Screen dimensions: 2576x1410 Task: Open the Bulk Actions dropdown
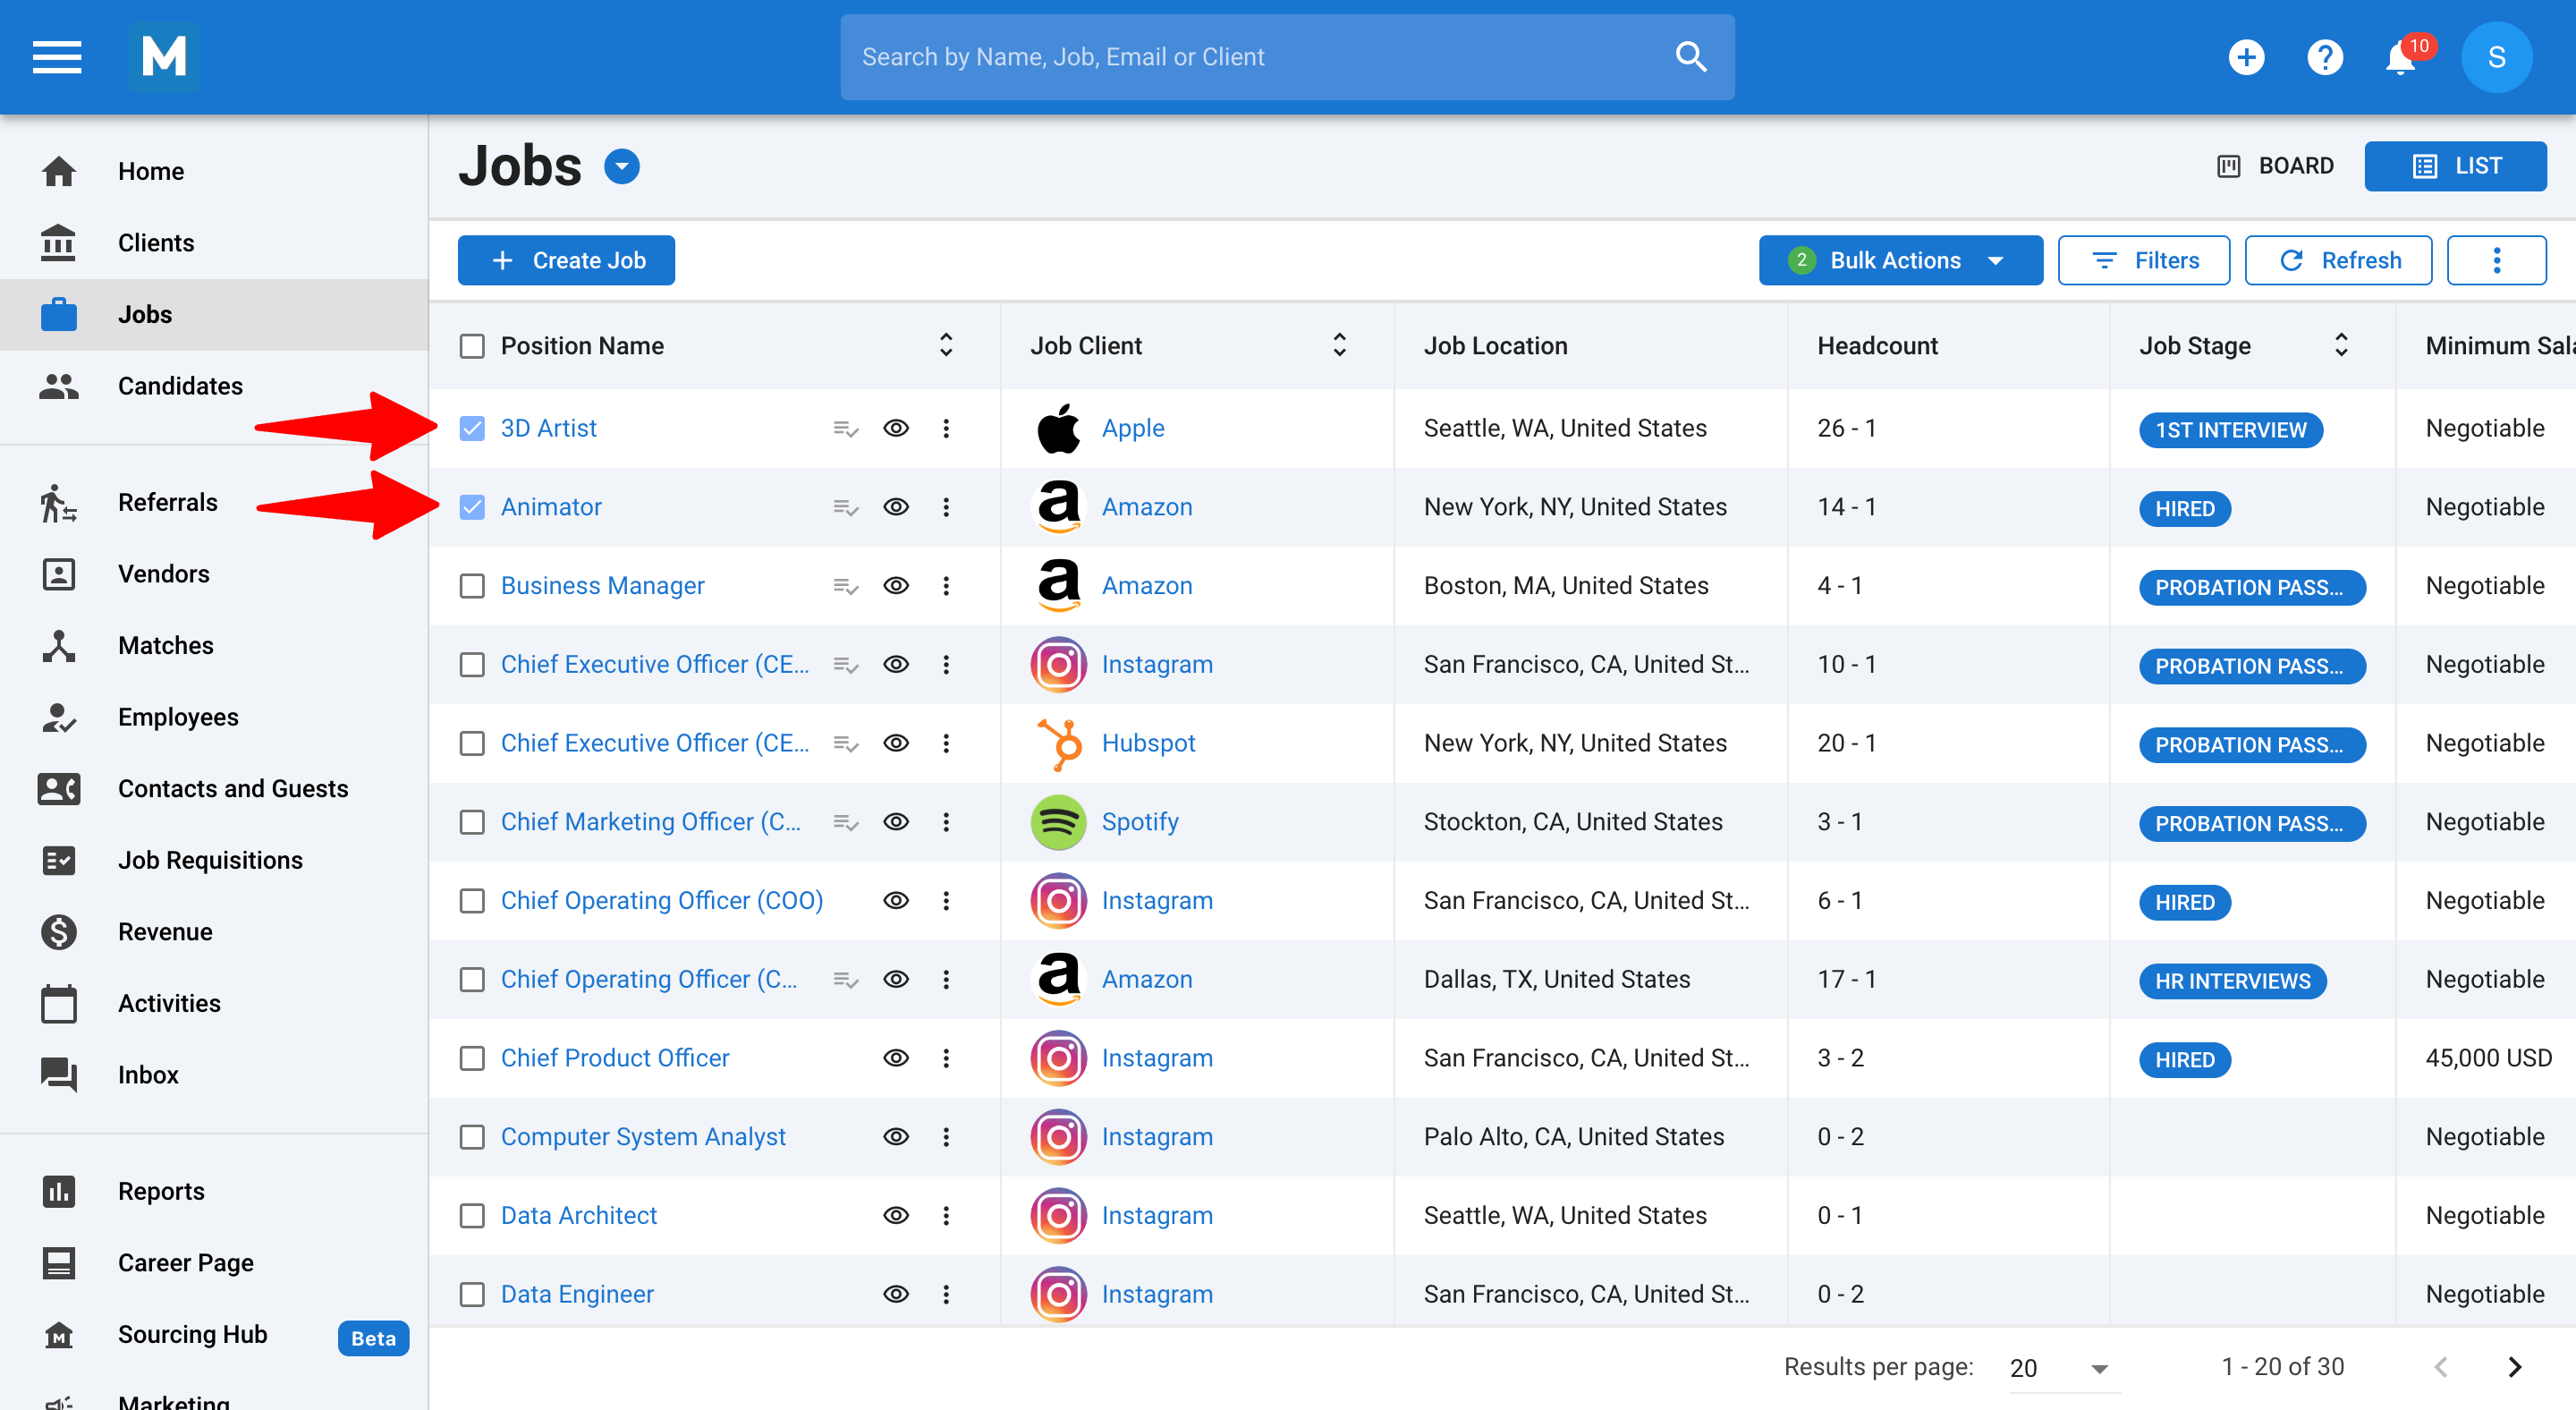click(1900, 260)
